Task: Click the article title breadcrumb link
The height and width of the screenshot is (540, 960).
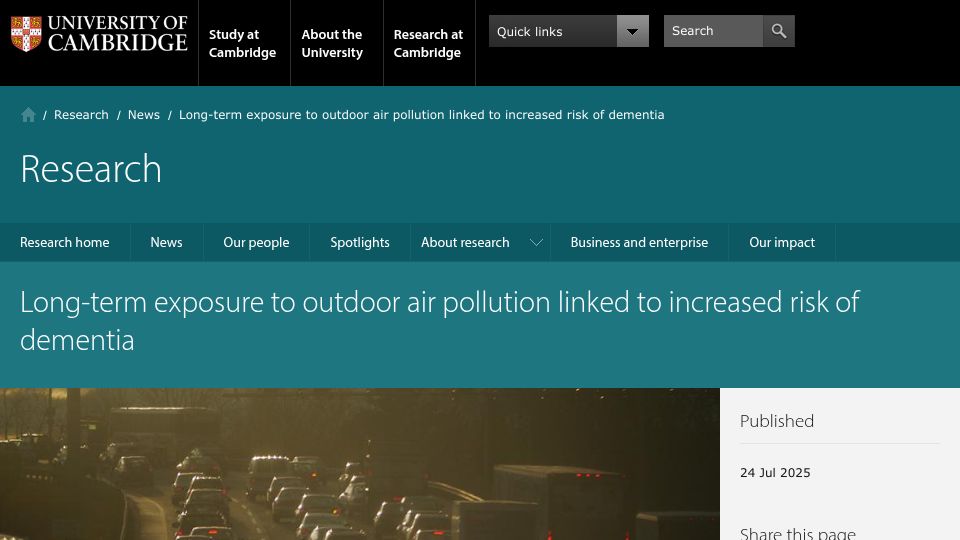Action: point(421,115)
